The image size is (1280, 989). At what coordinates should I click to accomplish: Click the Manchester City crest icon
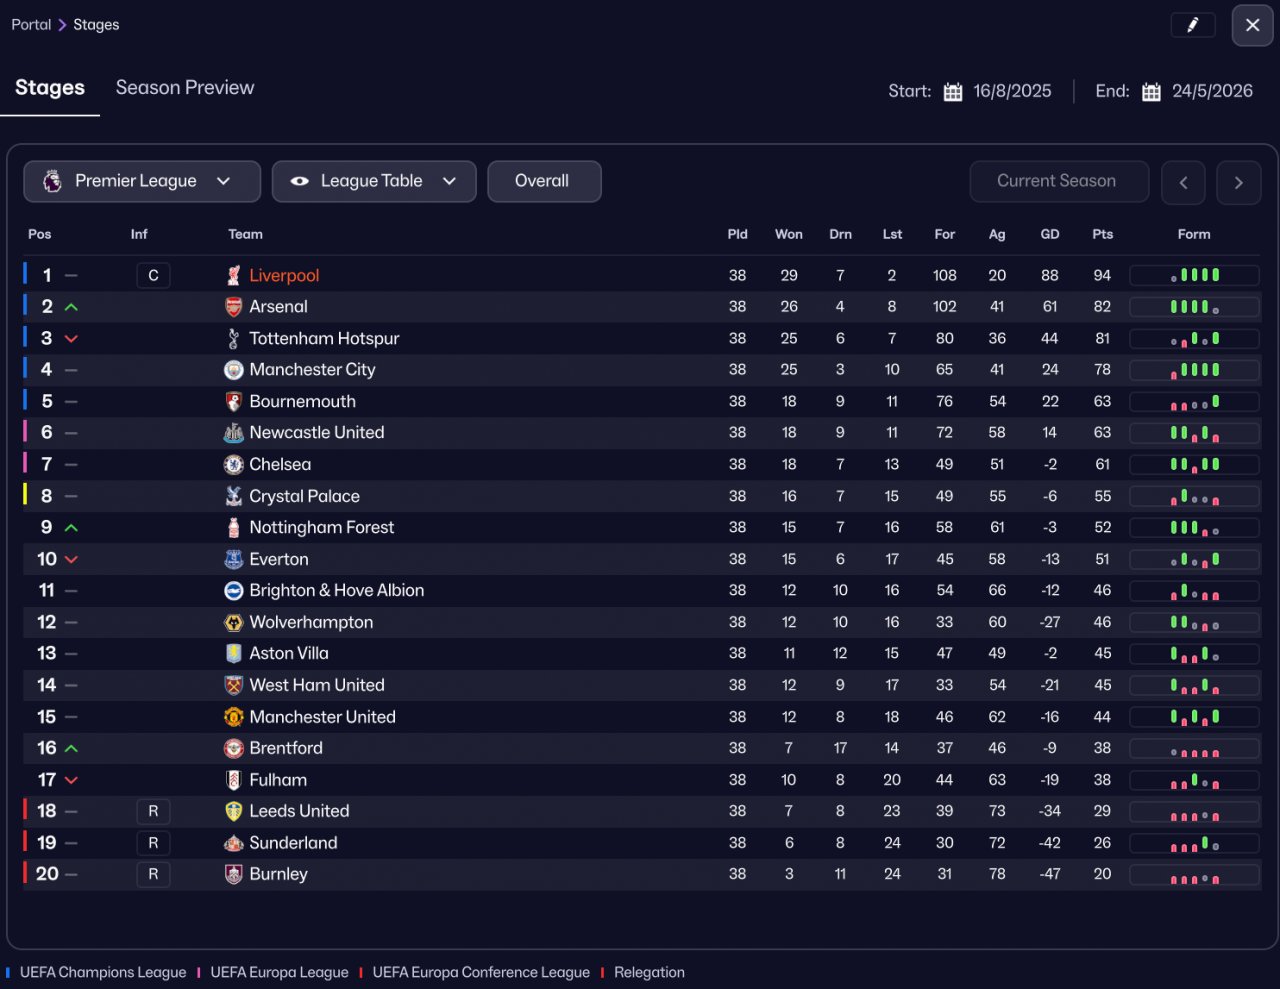click(233, 370)
